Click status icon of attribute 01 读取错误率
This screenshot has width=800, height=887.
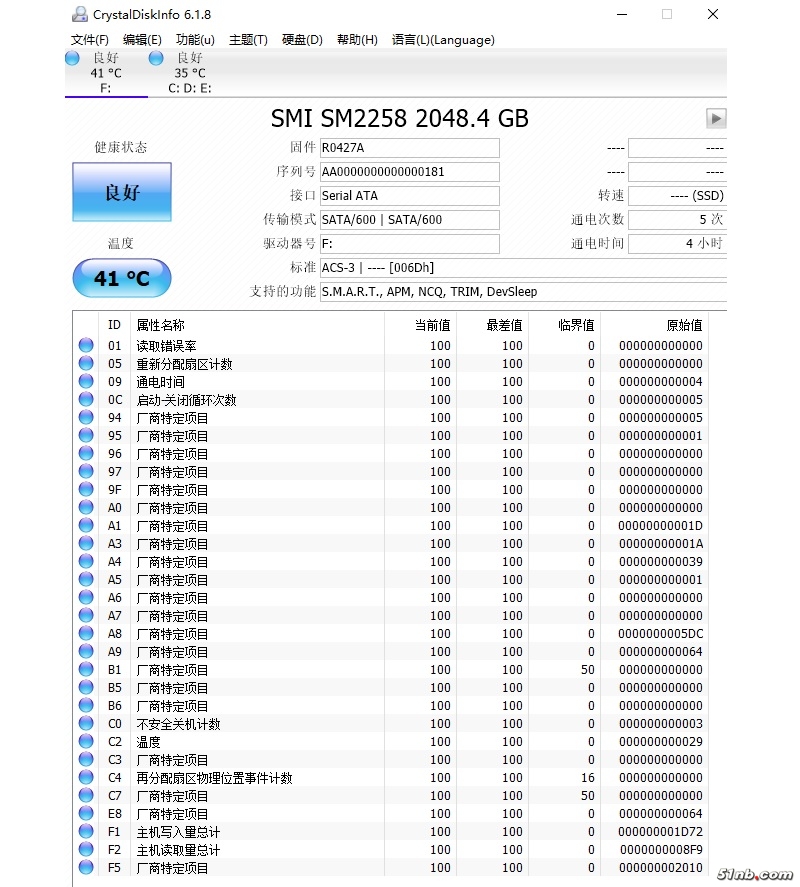(86, 346)
